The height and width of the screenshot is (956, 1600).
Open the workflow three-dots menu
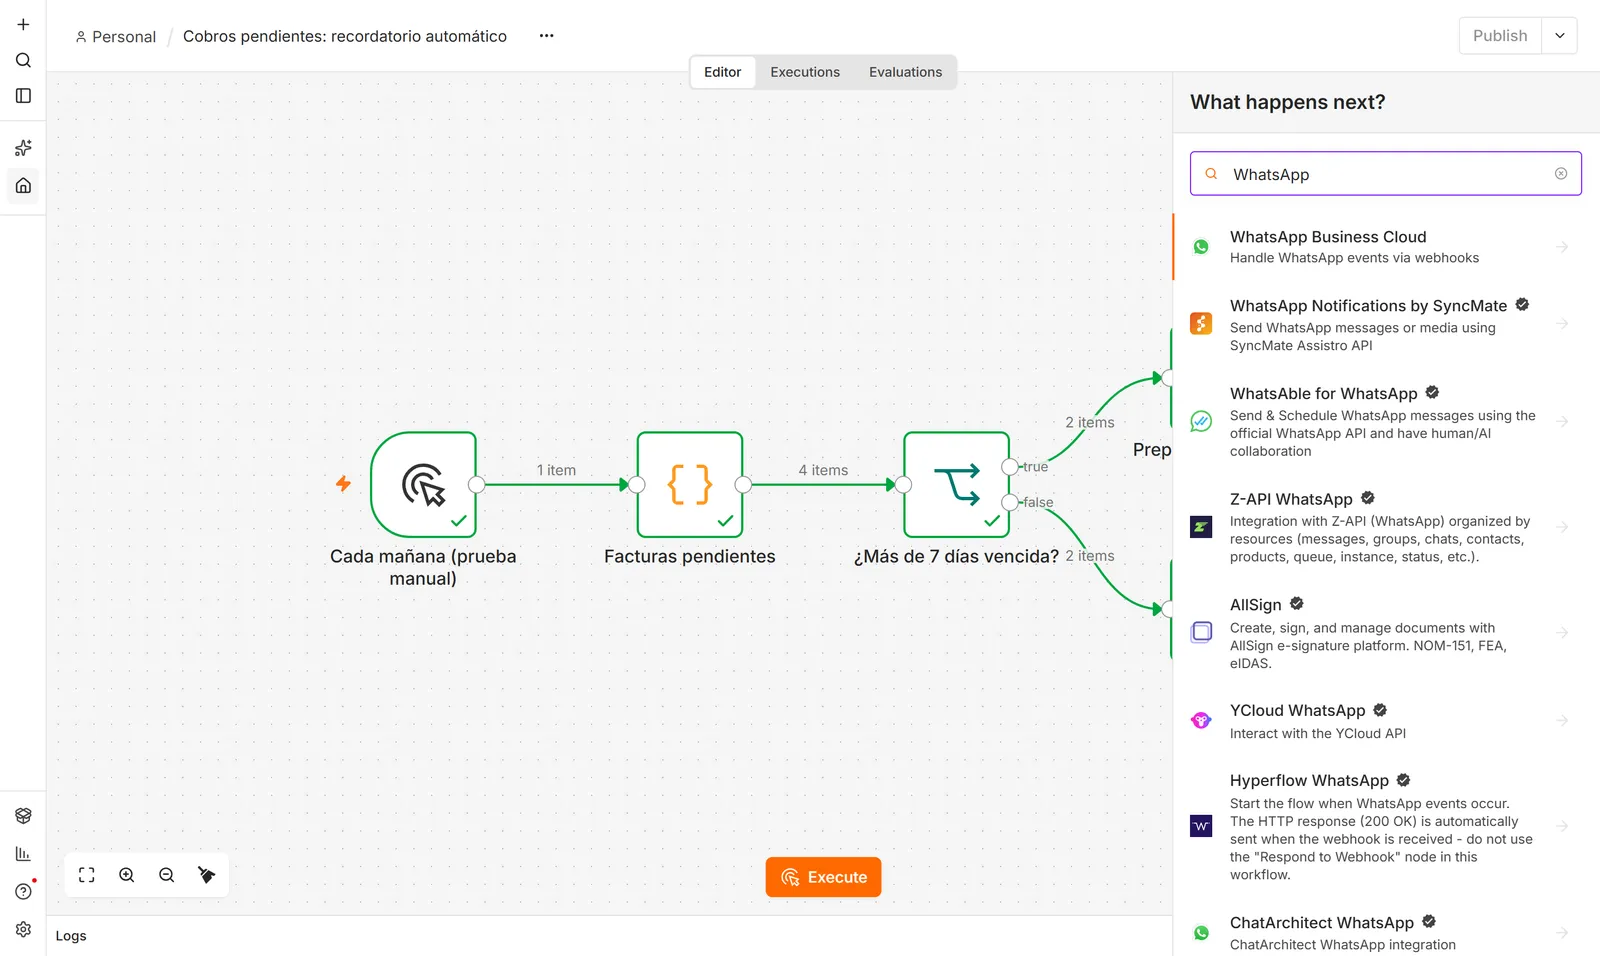coord(546,36)
